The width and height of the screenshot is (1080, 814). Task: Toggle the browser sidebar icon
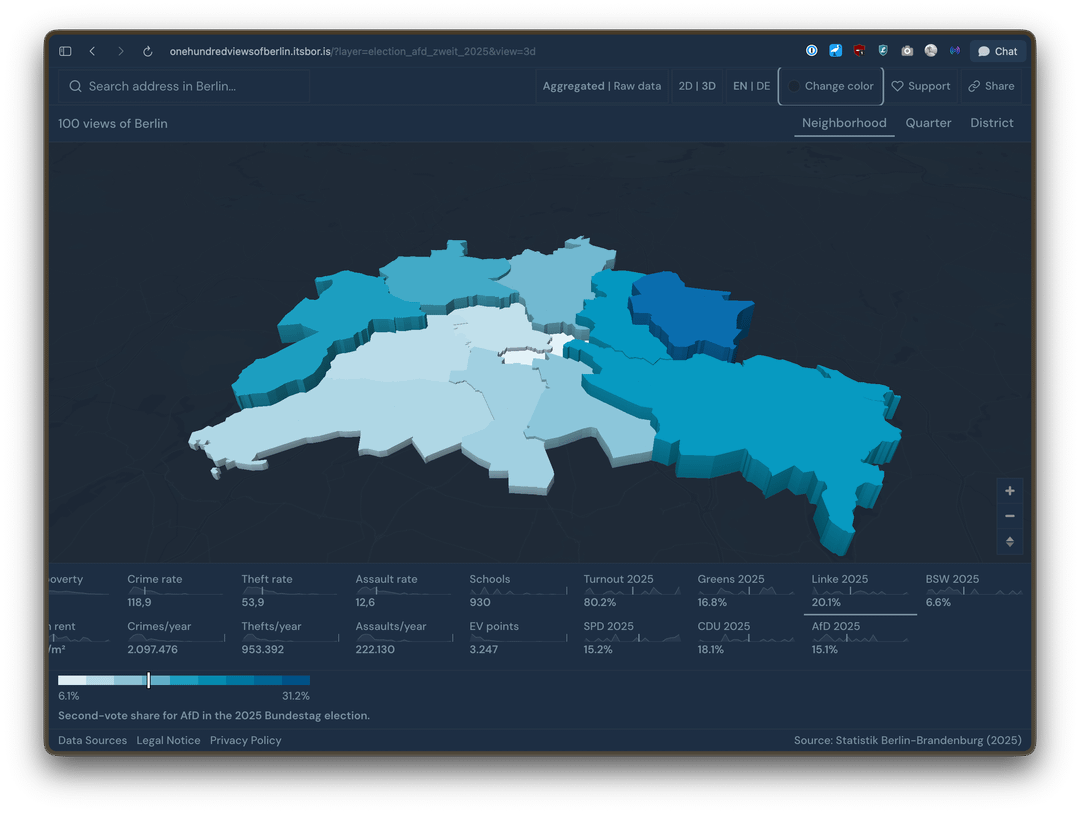pos(65,51)
